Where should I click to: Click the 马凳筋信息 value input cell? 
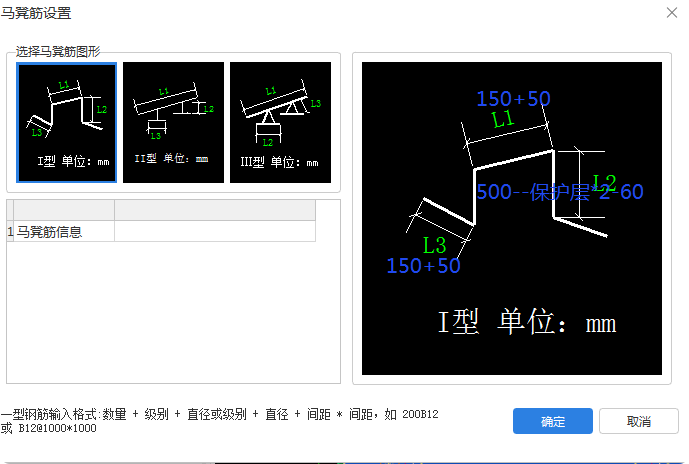215,231
